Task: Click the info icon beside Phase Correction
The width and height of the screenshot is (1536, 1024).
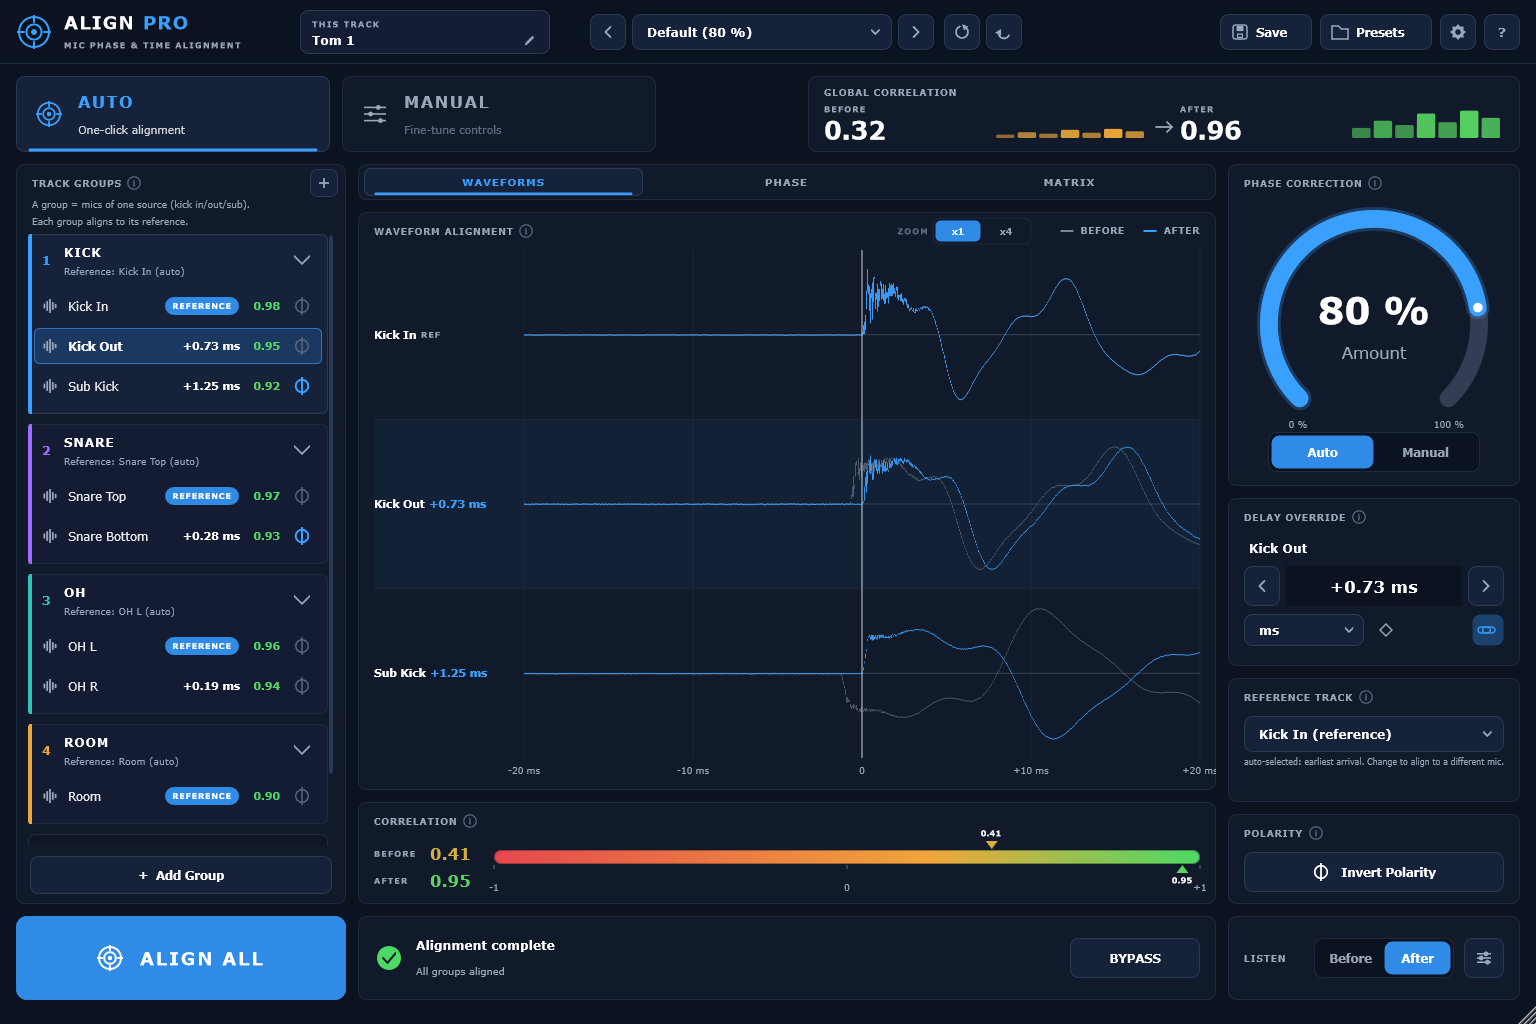Action: (x=1375, y=183)
